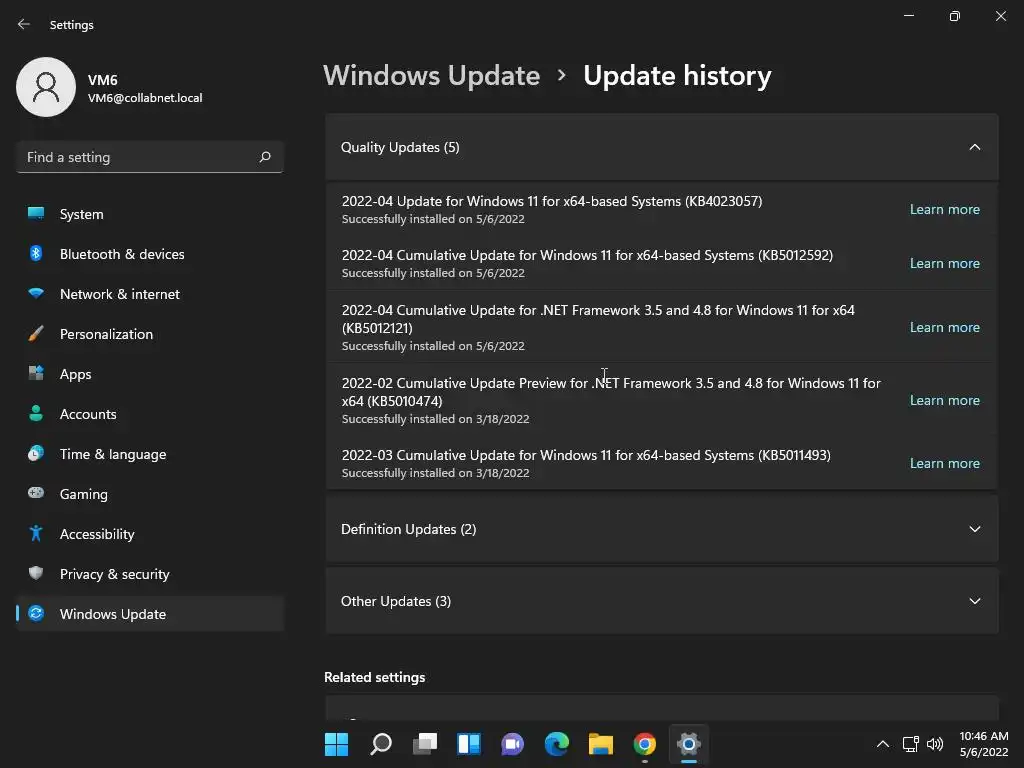Select the 2022-04 Update KB4023057 title
The height and width of the screenshot is (768, 1024).
tap(552, 201)
